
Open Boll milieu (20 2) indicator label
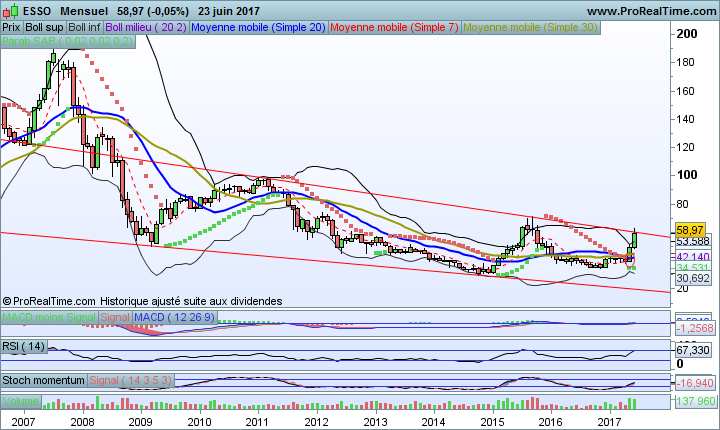coord(146,28)
